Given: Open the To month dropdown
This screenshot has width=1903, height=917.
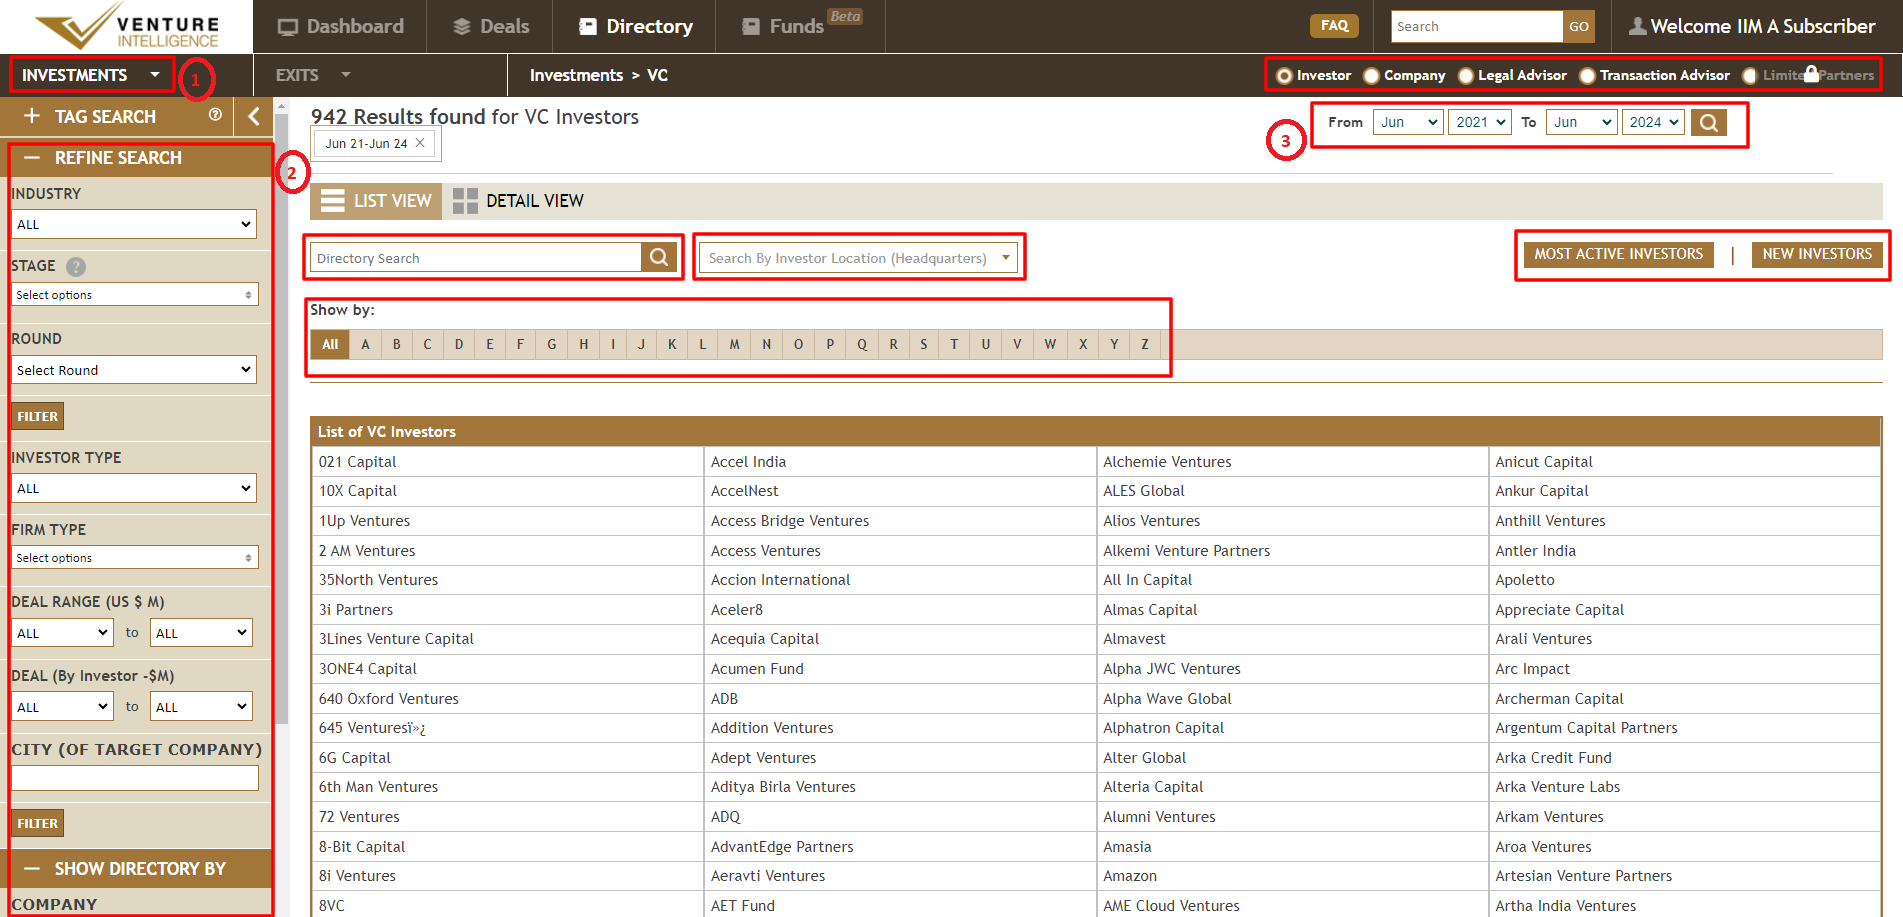Looking at the screenshot, I should 1581,122.
